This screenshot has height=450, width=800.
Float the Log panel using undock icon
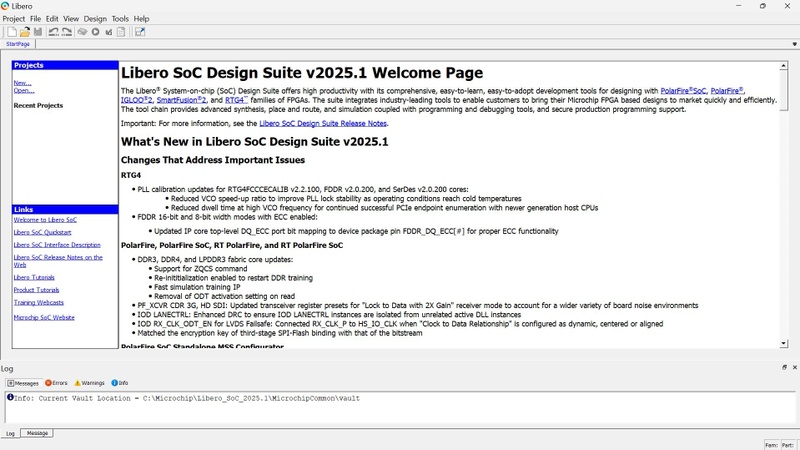click(784, 367)
